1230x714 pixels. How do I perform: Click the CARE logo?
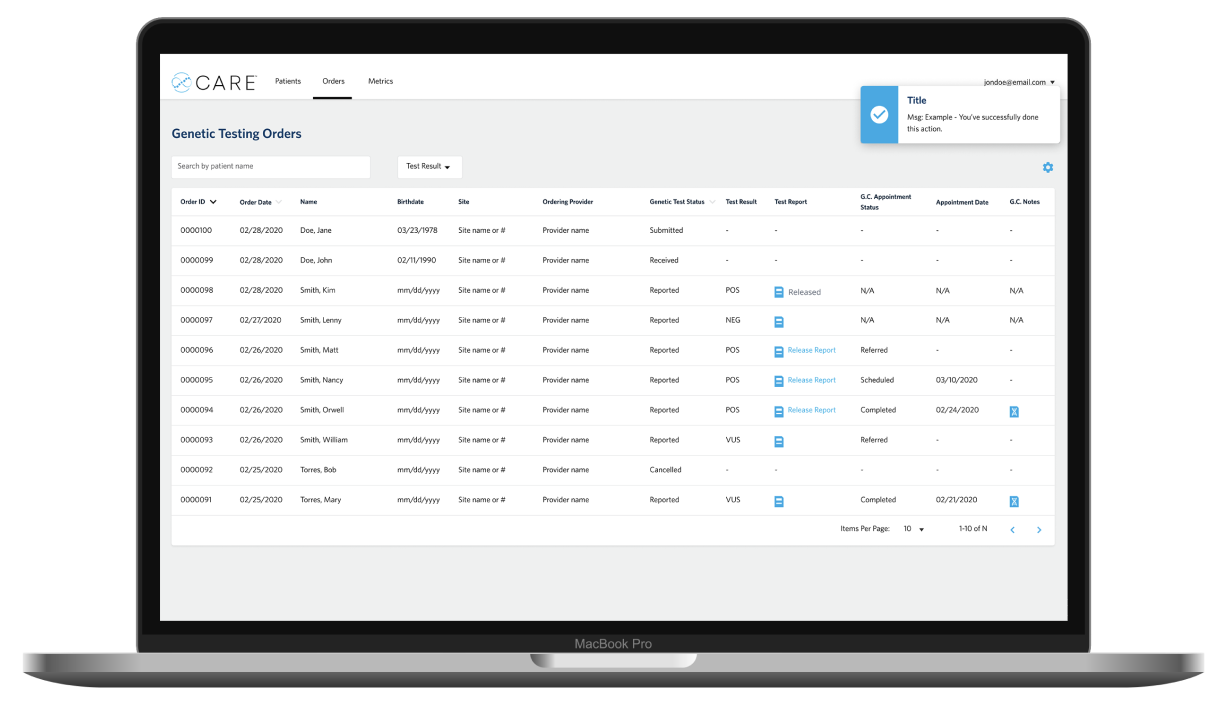(214, 82)
